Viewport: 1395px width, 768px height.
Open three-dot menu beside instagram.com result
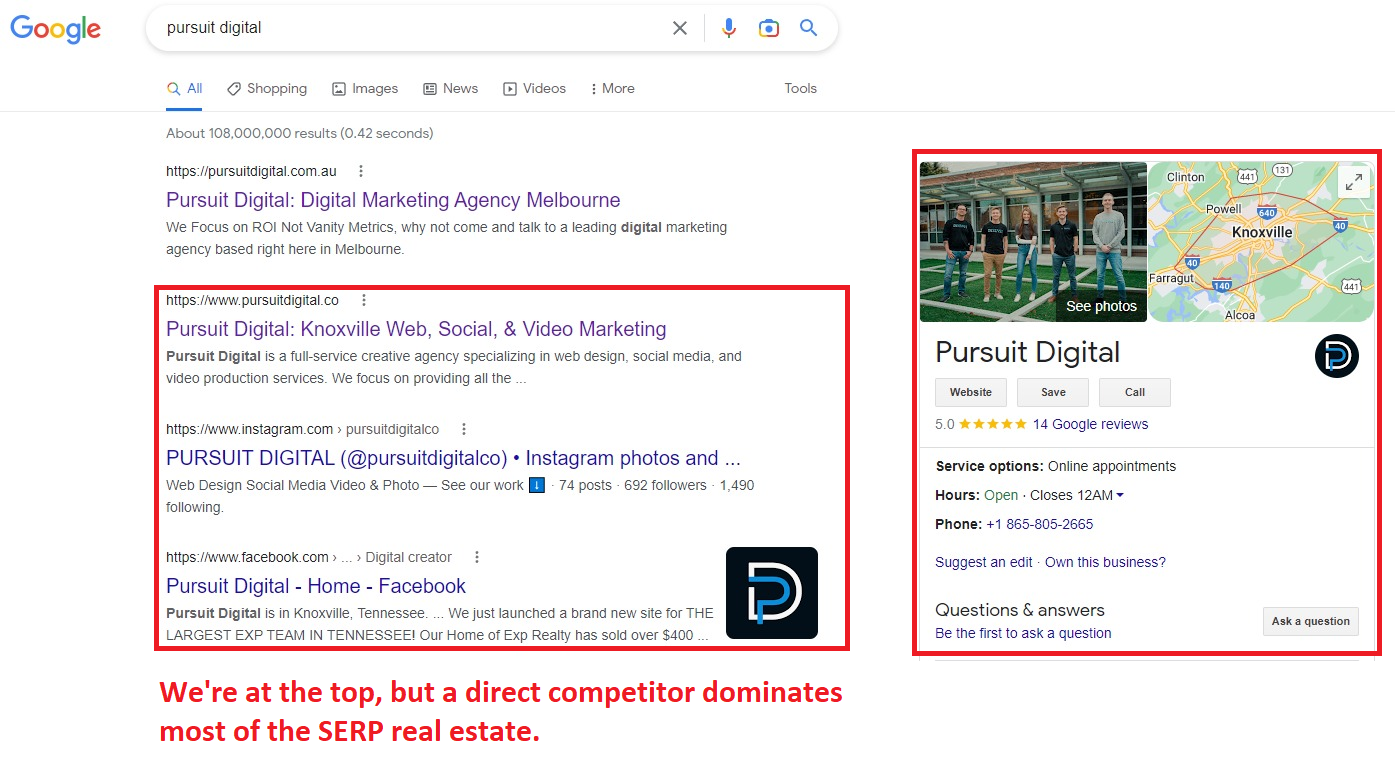(464, 429)
